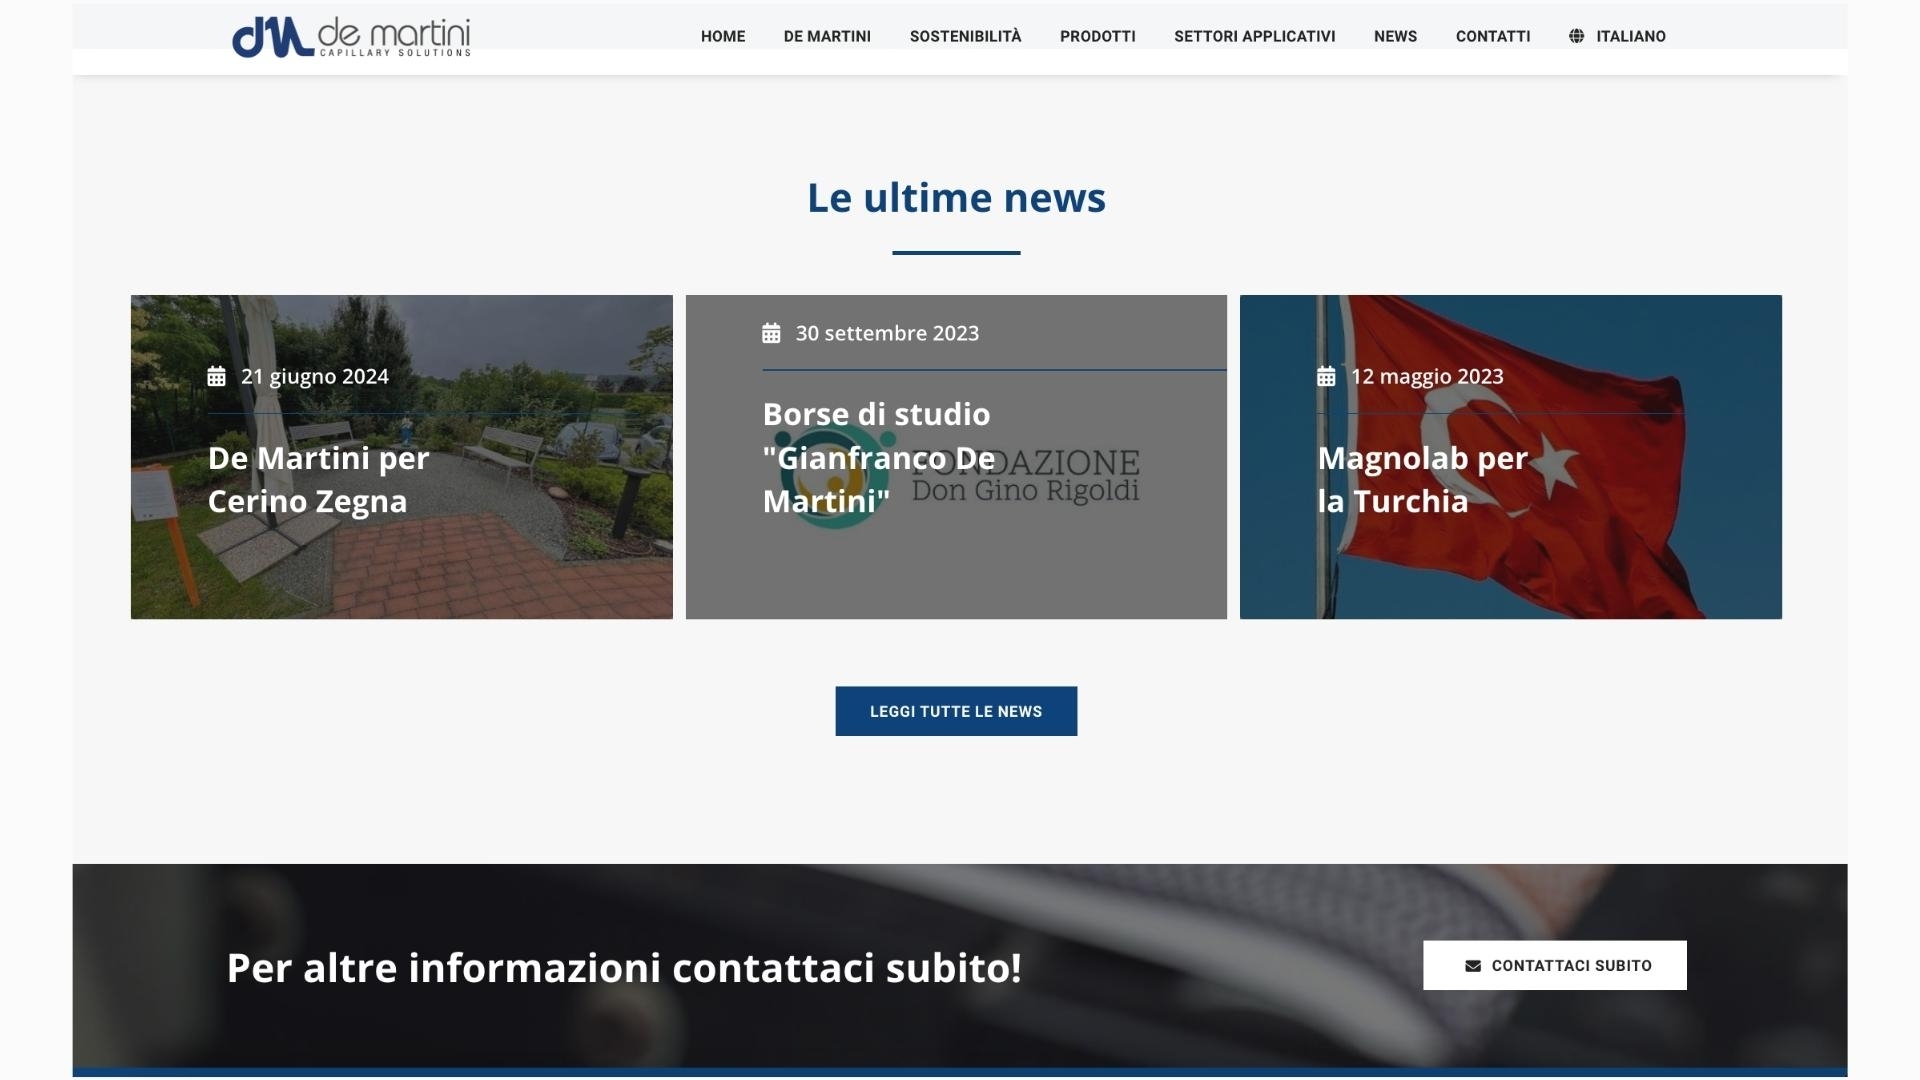
Task: Click the Contattaci Subito button
Action: (x=1555, y=965)
